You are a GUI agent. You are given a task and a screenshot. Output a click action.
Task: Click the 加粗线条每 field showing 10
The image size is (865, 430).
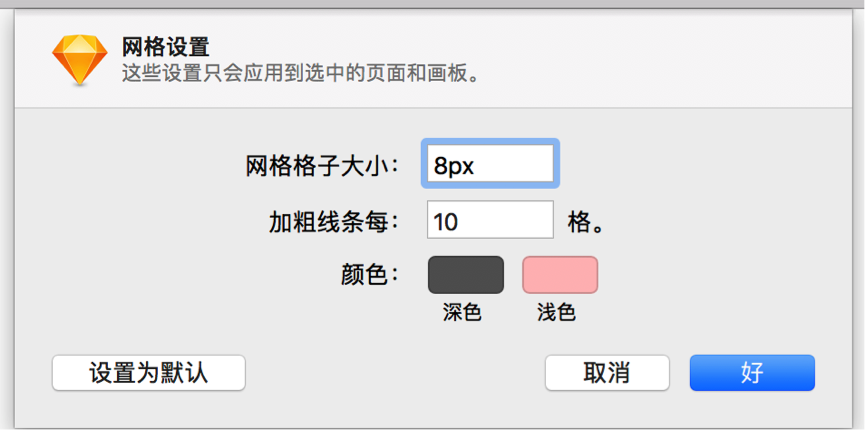490,220
